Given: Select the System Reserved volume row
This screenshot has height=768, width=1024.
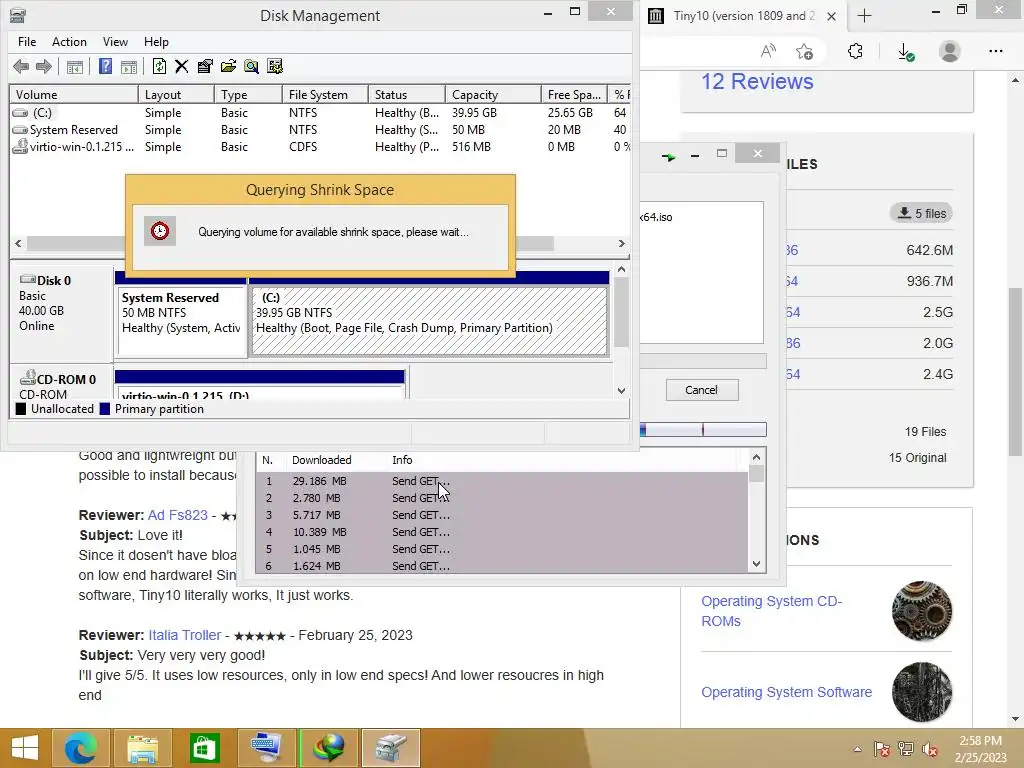Looking at the screenshot, I should [x=320, y=130].
